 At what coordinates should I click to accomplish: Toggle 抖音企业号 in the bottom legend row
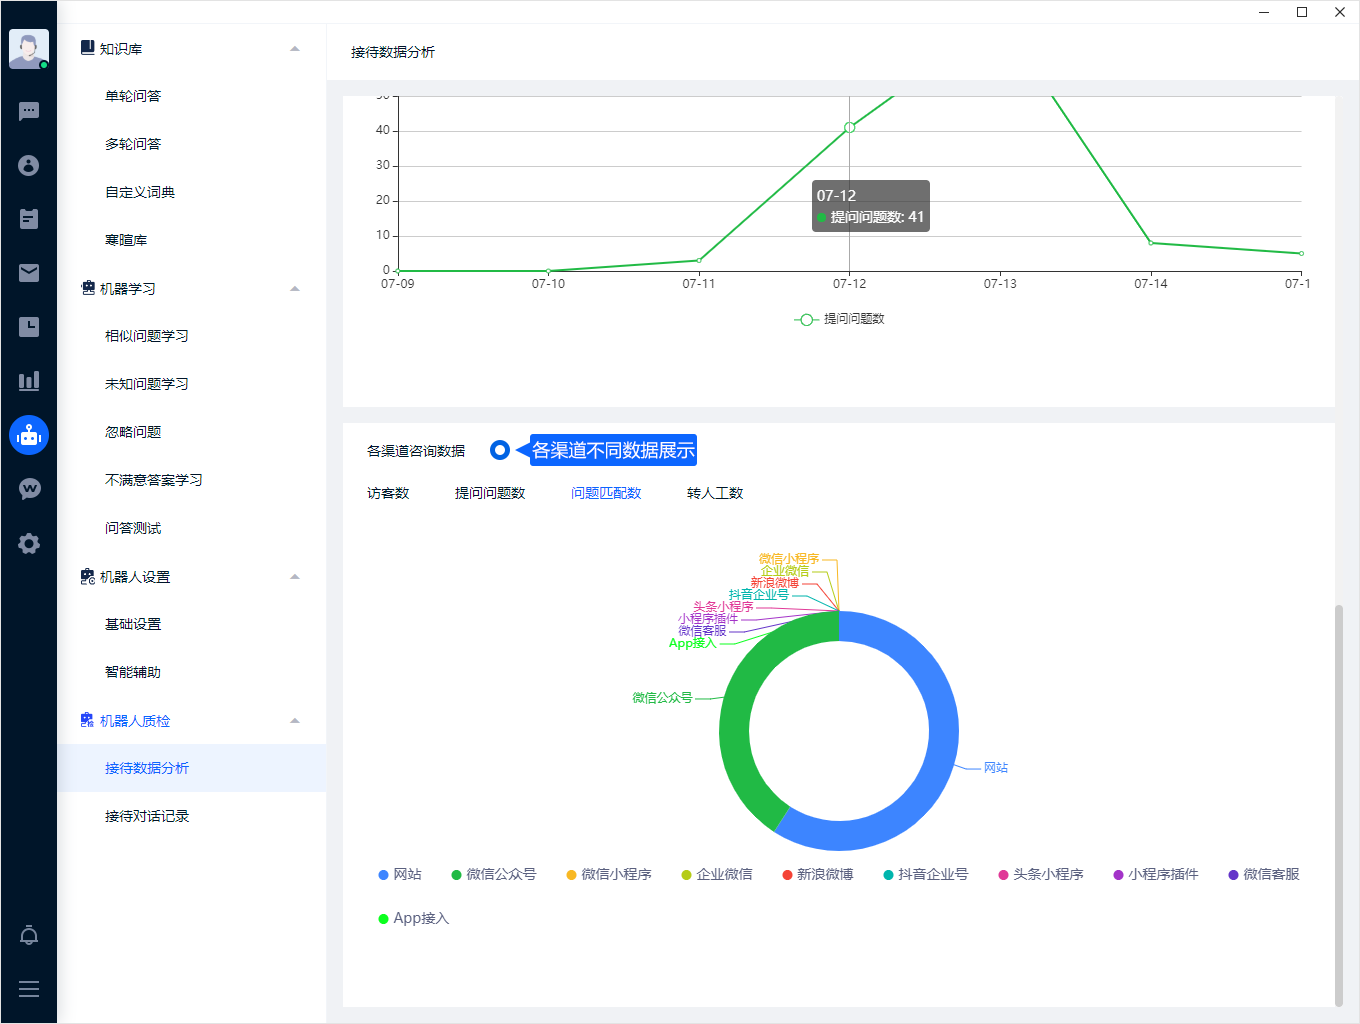[926, 874]
